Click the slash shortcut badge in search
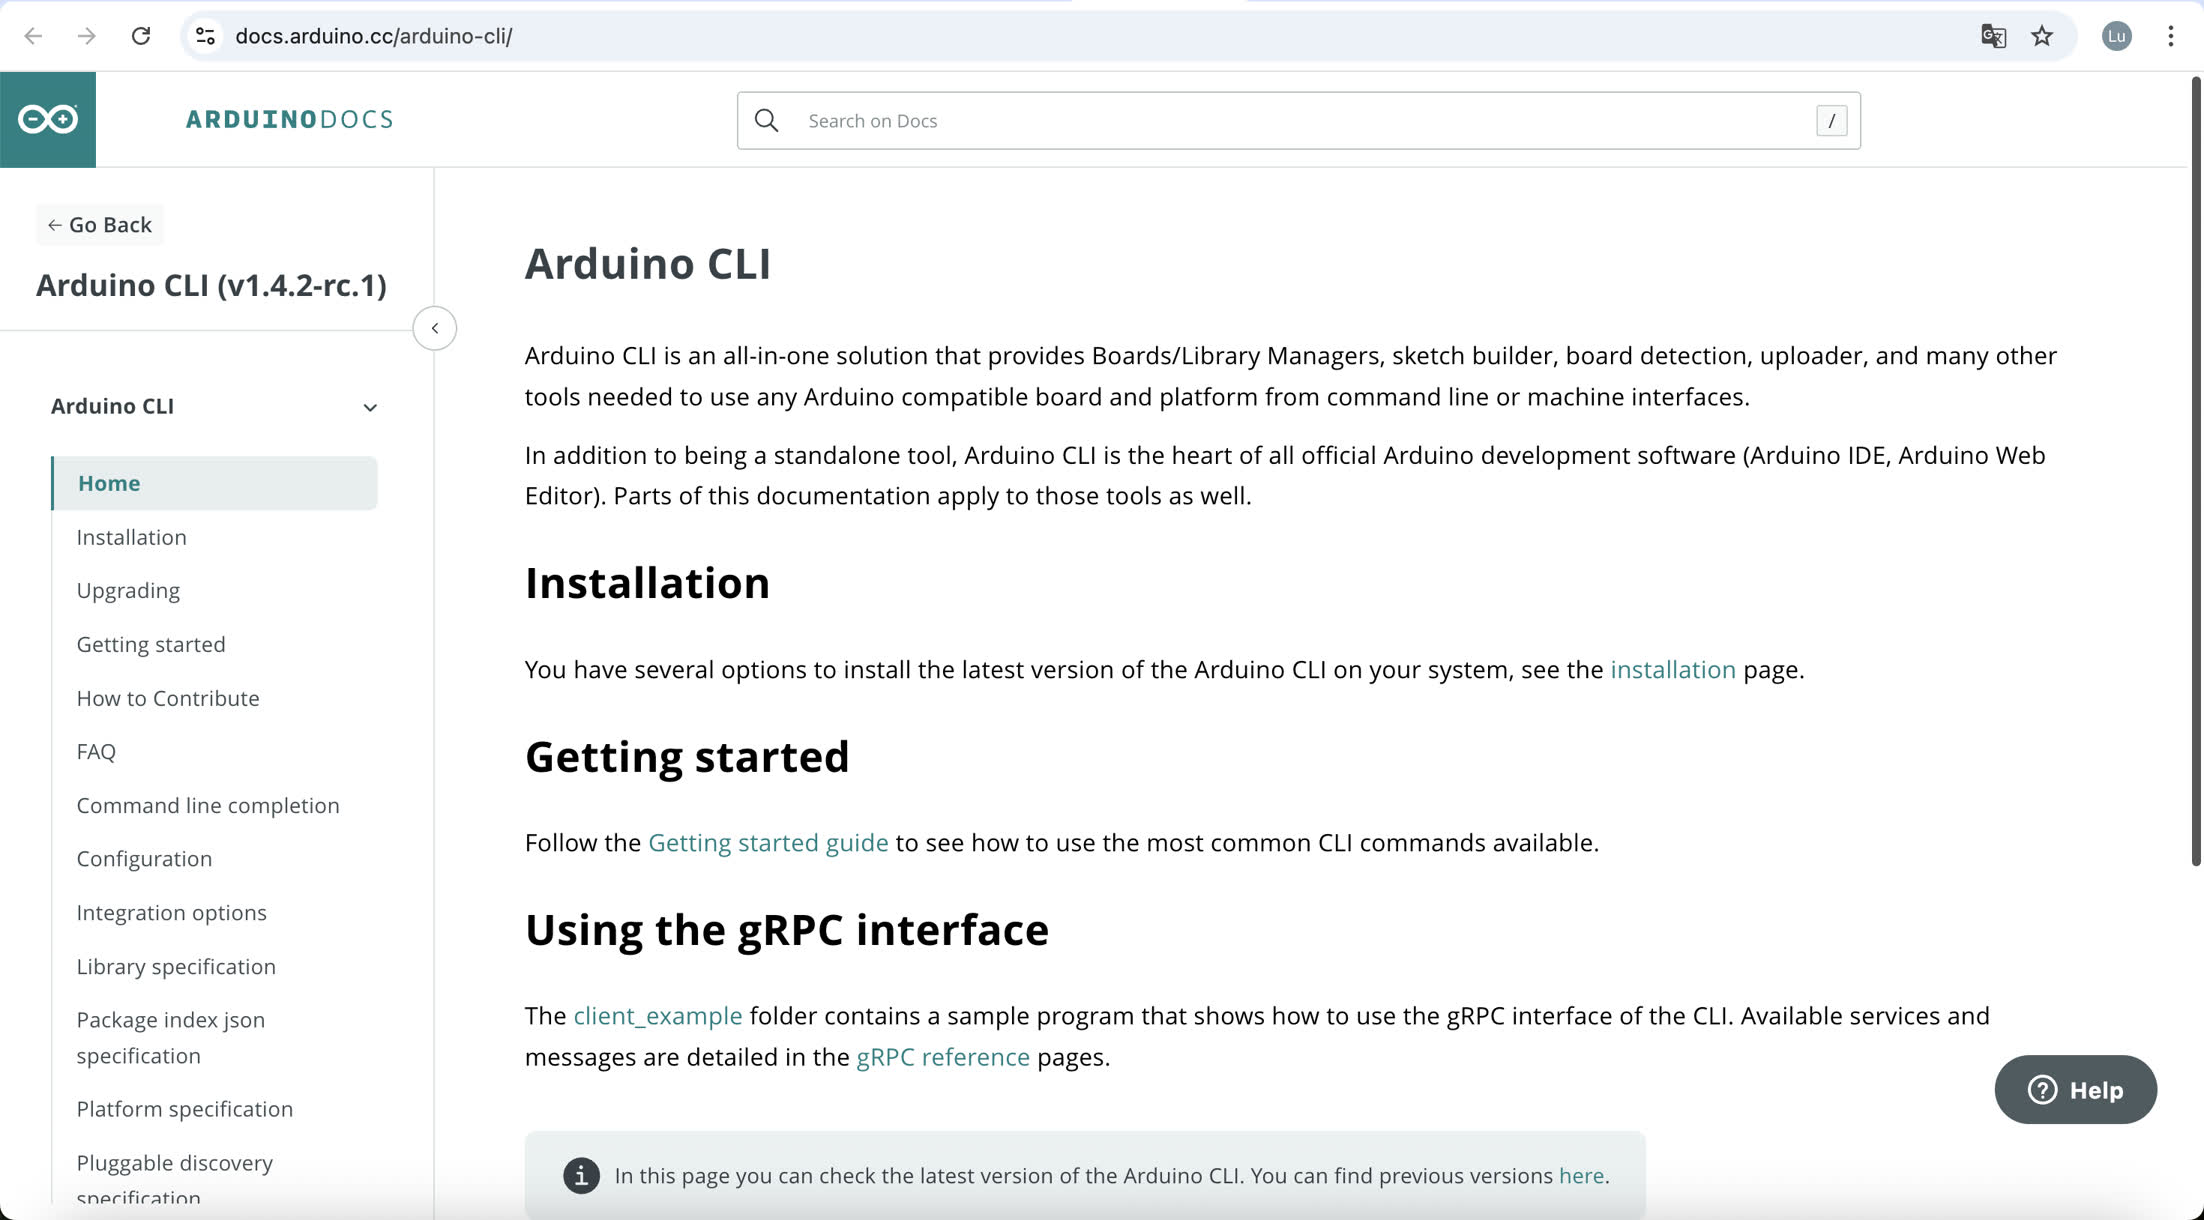The width and height of the screenshot is (2204, 1220). pos(1831,121)
